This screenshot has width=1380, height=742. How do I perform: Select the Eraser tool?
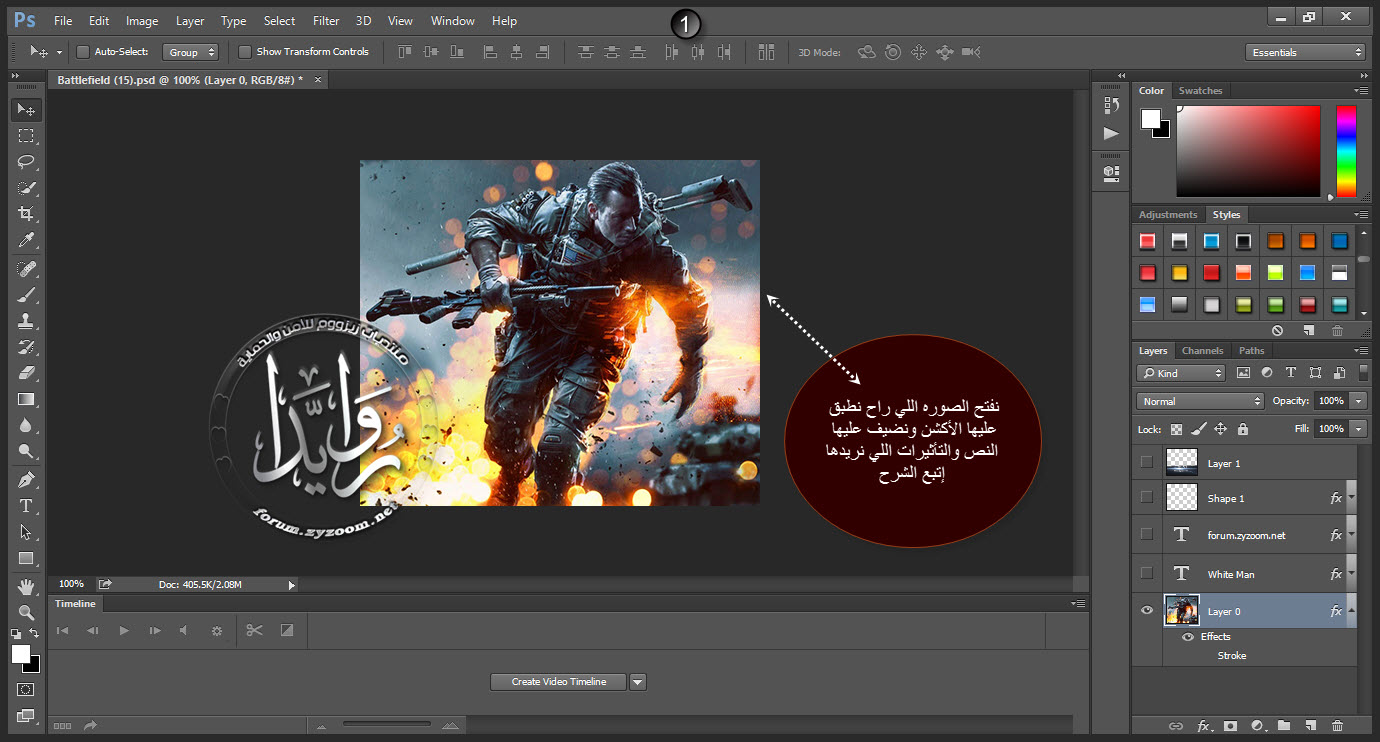pos(26,373)
